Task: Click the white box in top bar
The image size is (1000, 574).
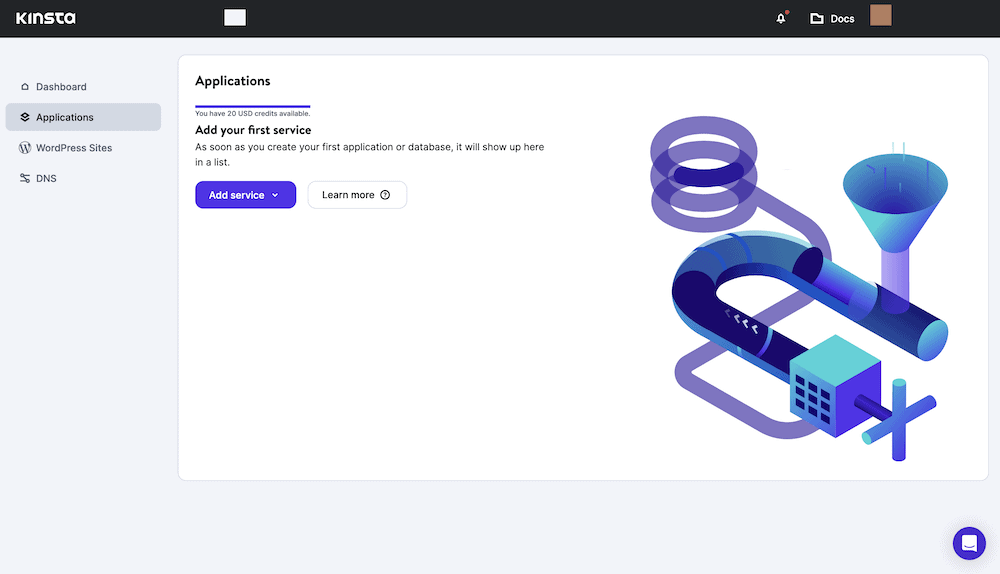Action: tap(235, 17)
